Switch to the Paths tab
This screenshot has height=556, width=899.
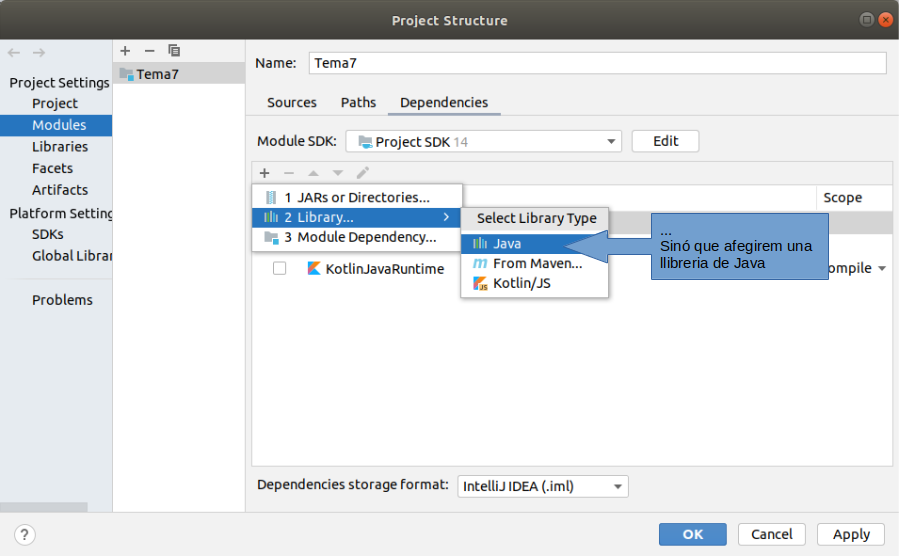(x=358, y=103)
